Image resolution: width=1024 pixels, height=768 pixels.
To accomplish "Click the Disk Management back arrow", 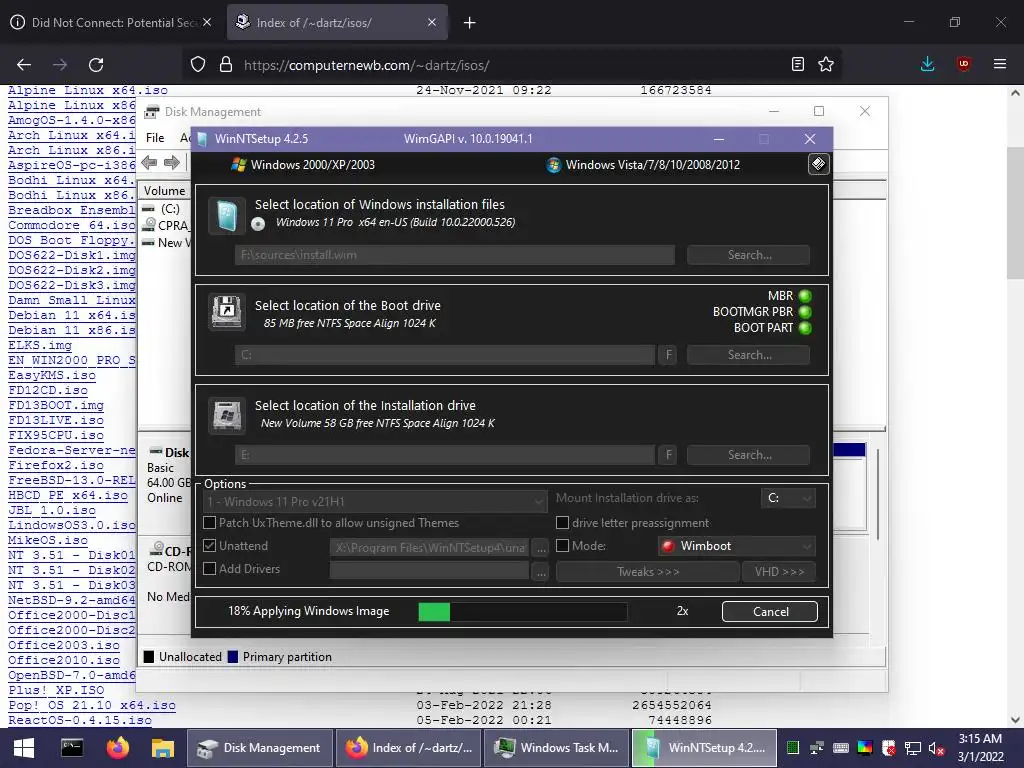I will coord(150,163).
